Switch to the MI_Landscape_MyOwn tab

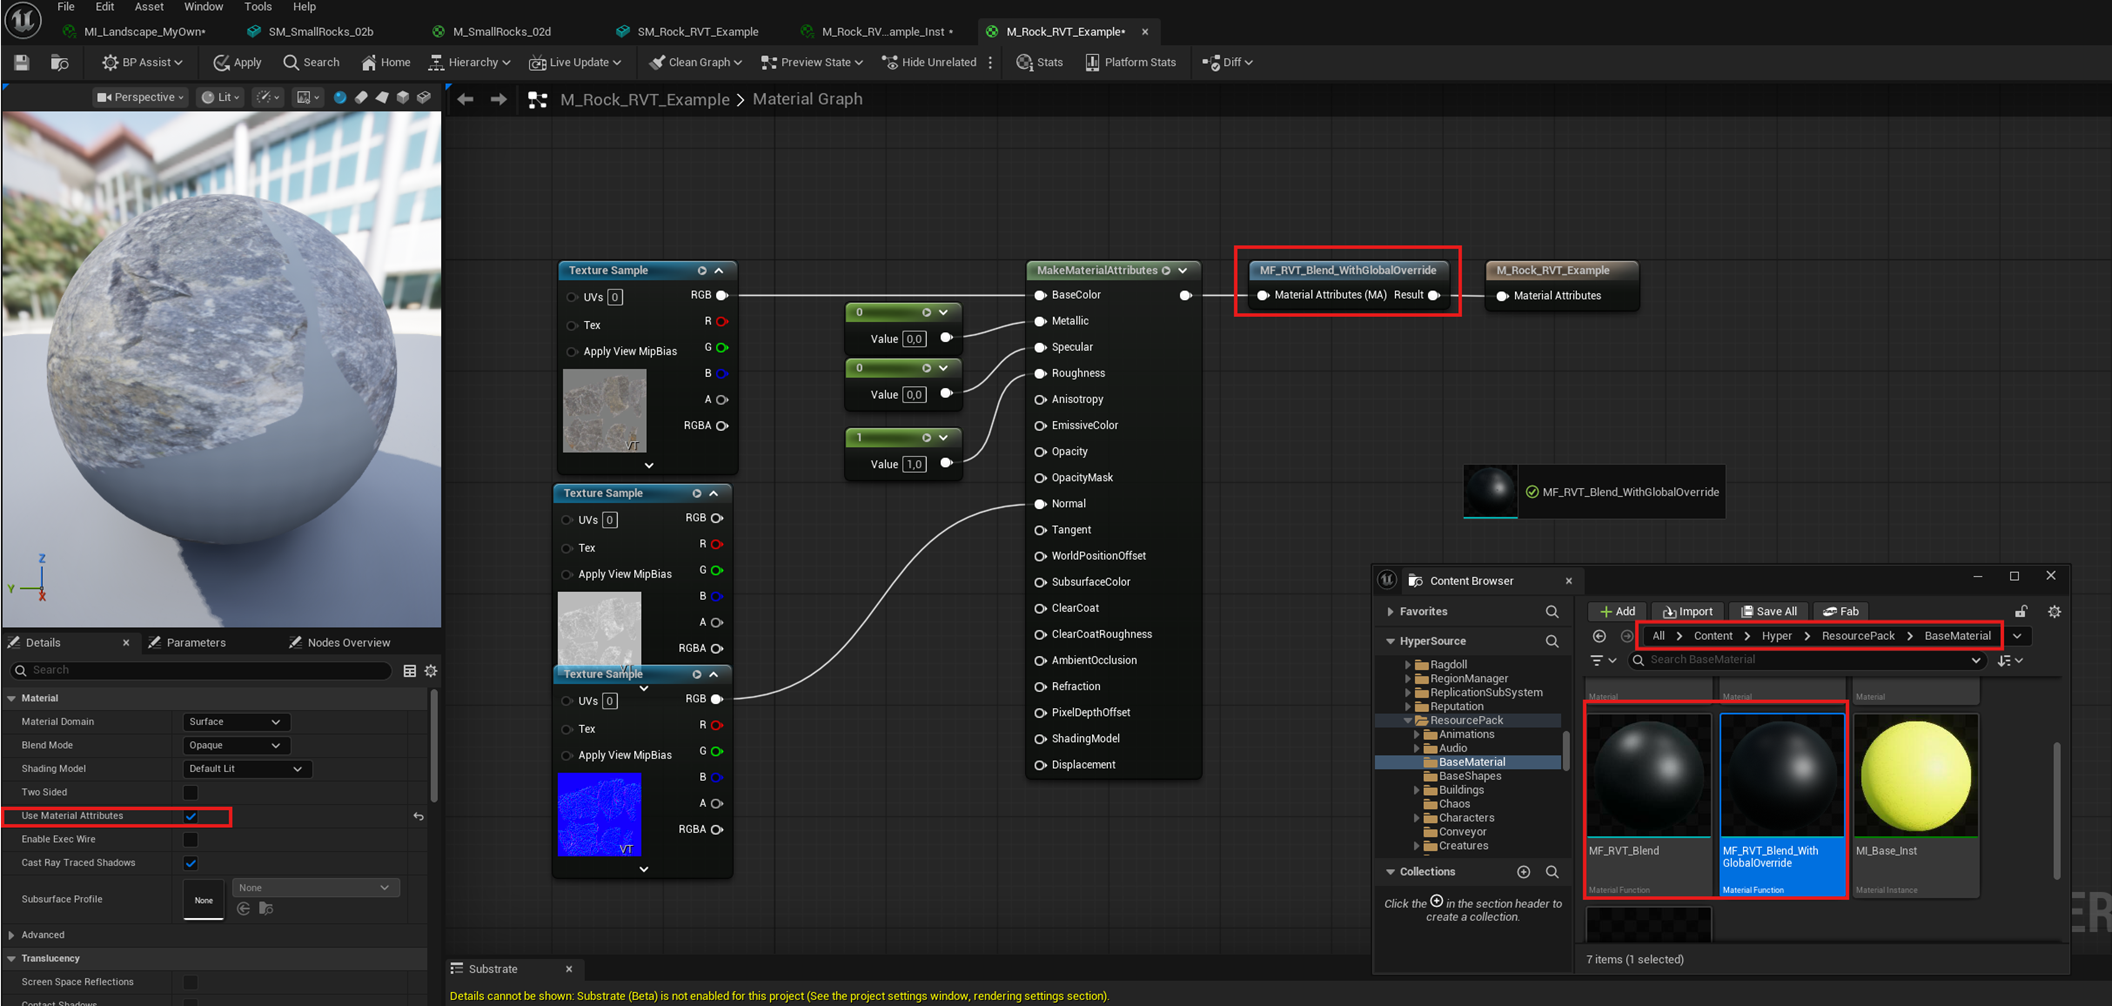click(x=144, y=31)
